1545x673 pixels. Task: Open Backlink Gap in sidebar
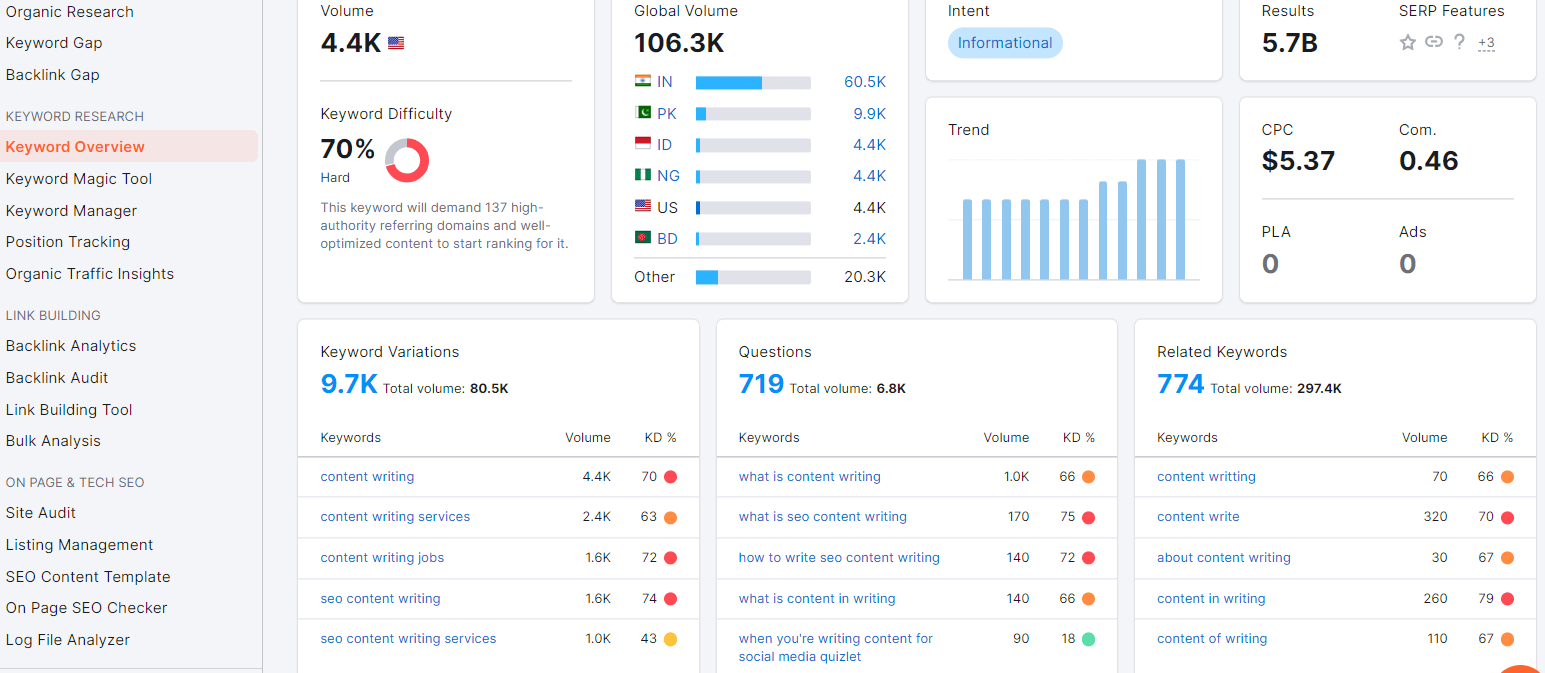[x=53, y=75]
